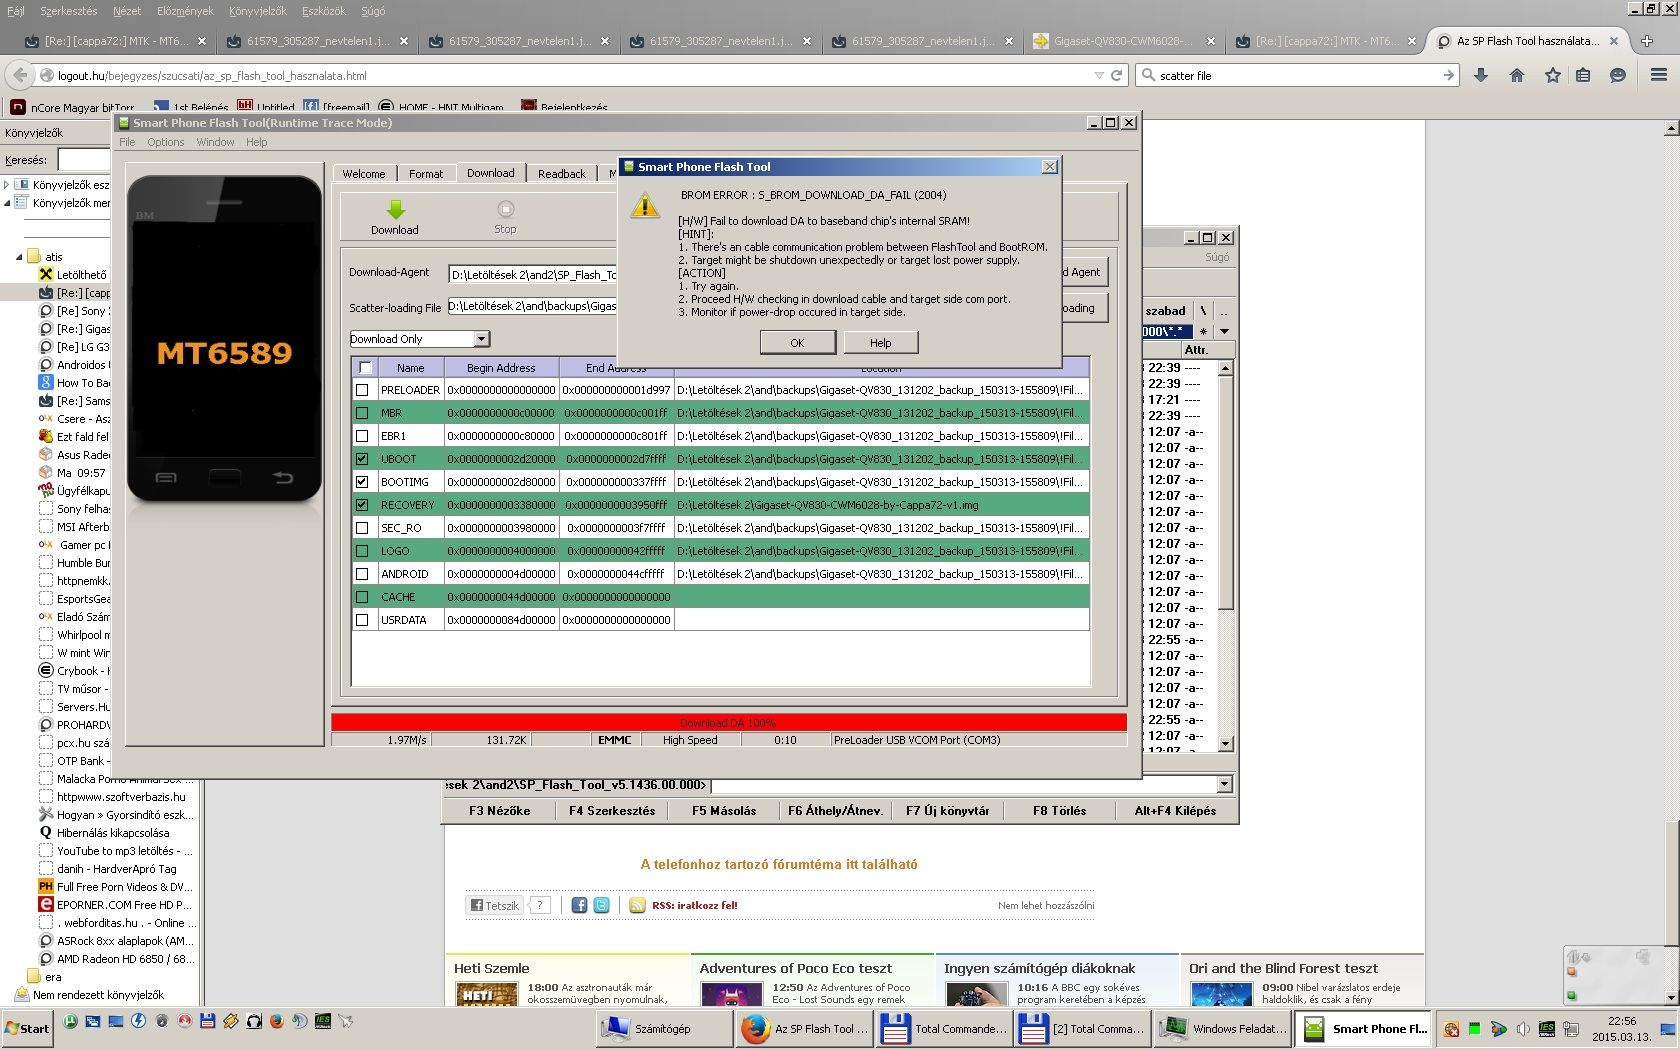1680x1050 pixels.
Task: Collapse the 'Könyvjelzők men' tree node
Action: click(x=7, y=203)
